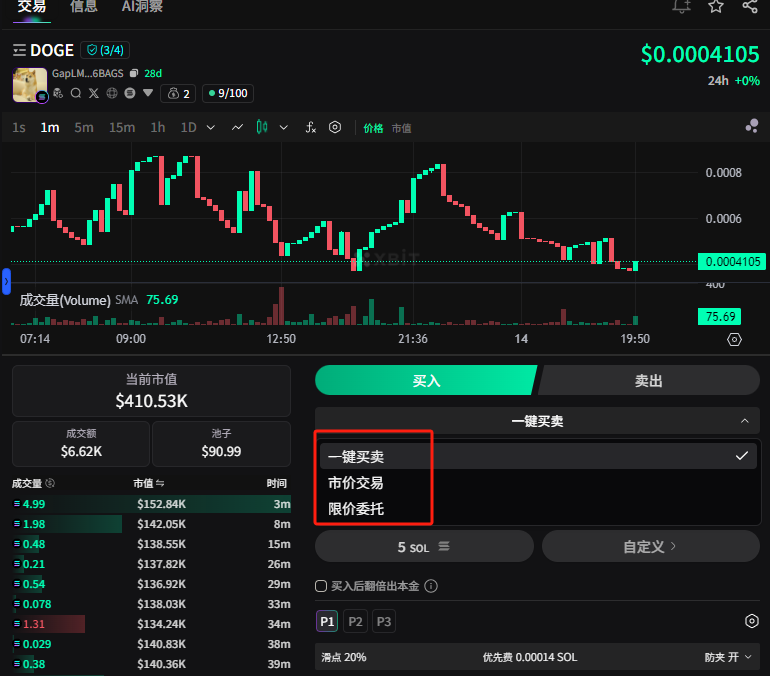Select the 卖出 sell tab

point(649,380)
